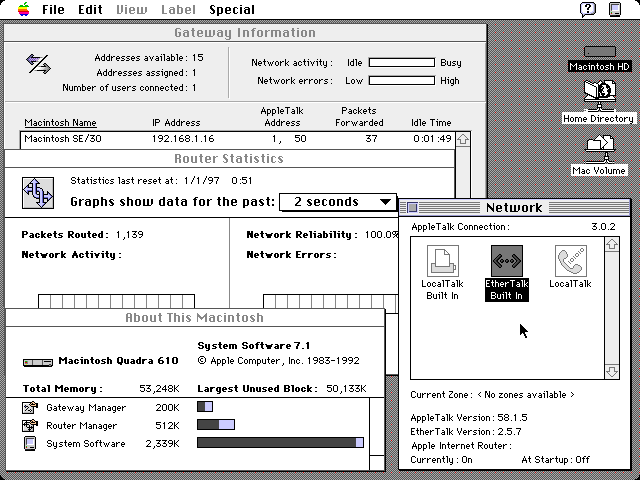Click the Gateway Manager application icon
The image size is (640, 480).
30,407
